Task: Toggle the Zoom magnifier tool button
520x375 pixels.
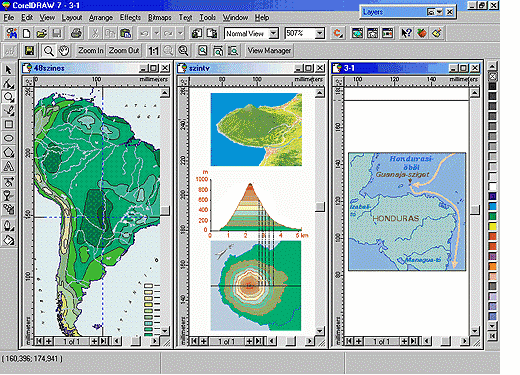Action: click(x=49, y=51)
